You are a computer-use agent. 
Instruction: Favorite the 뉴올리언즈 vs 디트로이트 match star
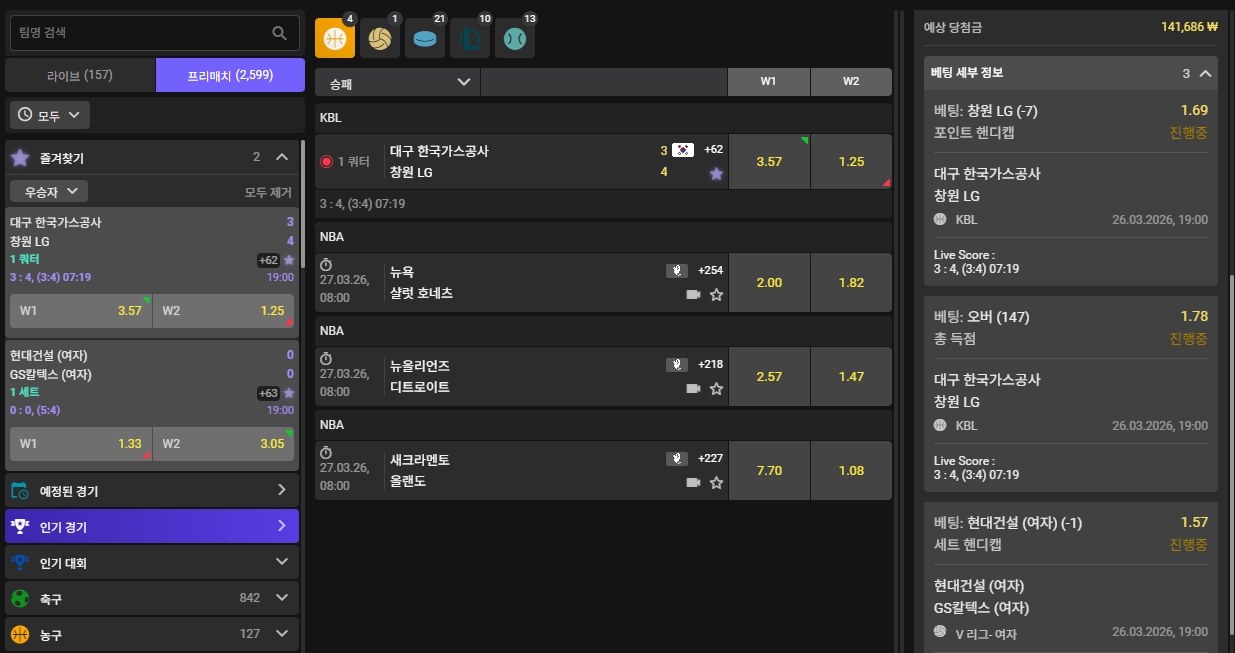[716, 388]
